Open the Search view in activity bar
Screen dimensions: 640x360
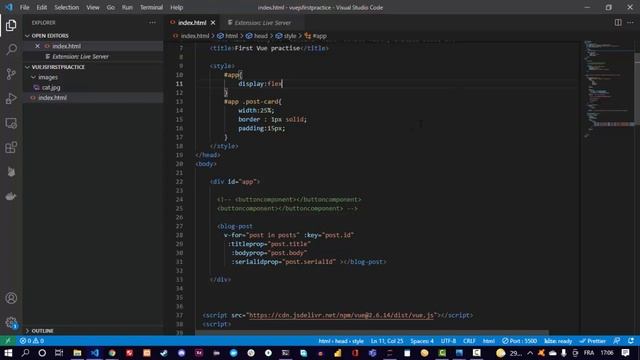point(11,49)
